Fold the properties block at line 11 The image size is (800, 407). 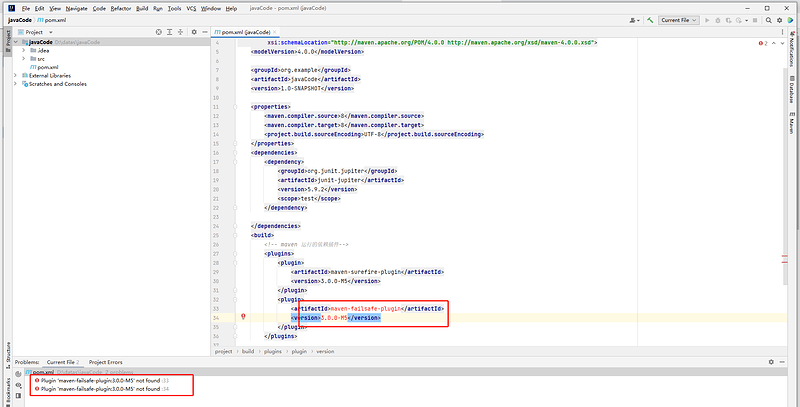tap(235, 107)
